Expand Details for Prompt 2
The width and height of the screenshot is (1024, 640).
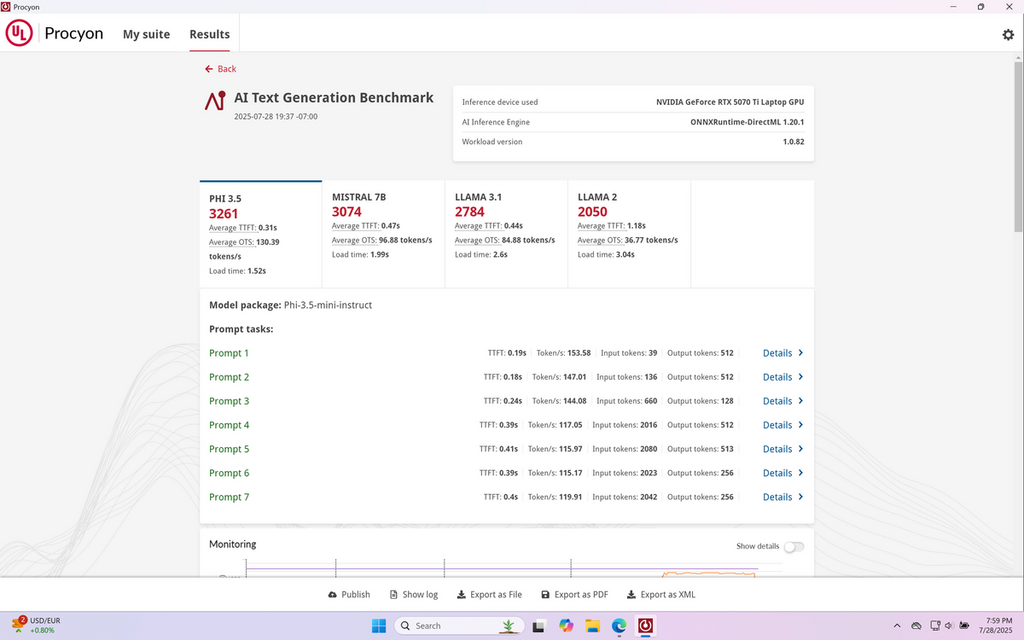(783, 377)
